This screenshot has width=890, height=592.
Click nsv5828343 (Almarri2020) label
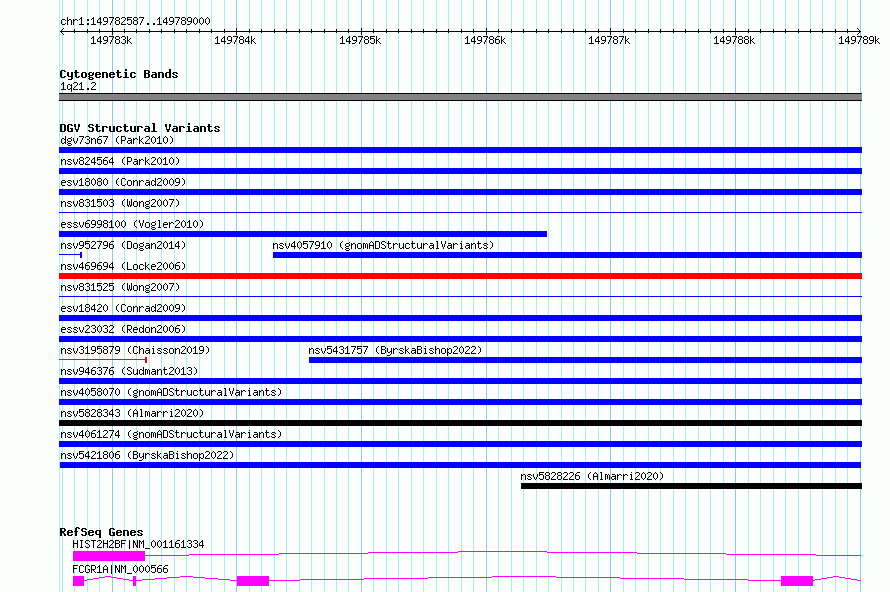132,413
